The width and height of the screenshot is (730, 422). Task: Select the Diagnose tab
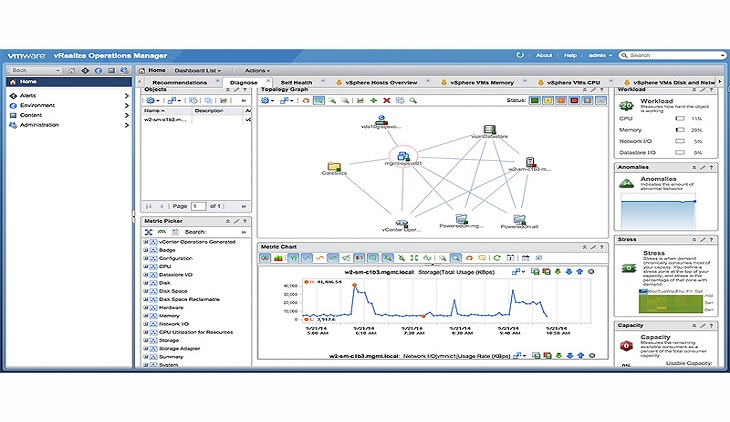point(243,82)
